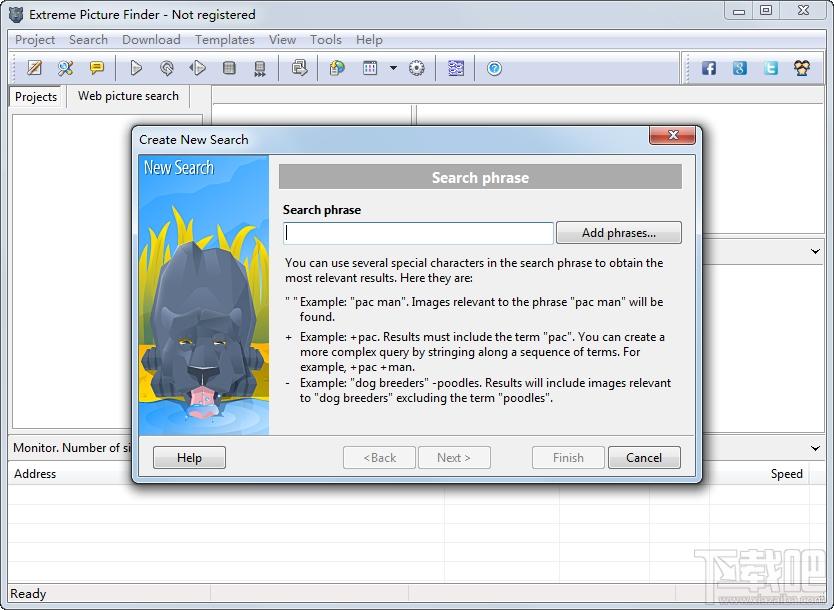
Task: Open the Templates menu
Action: (224, 40)
